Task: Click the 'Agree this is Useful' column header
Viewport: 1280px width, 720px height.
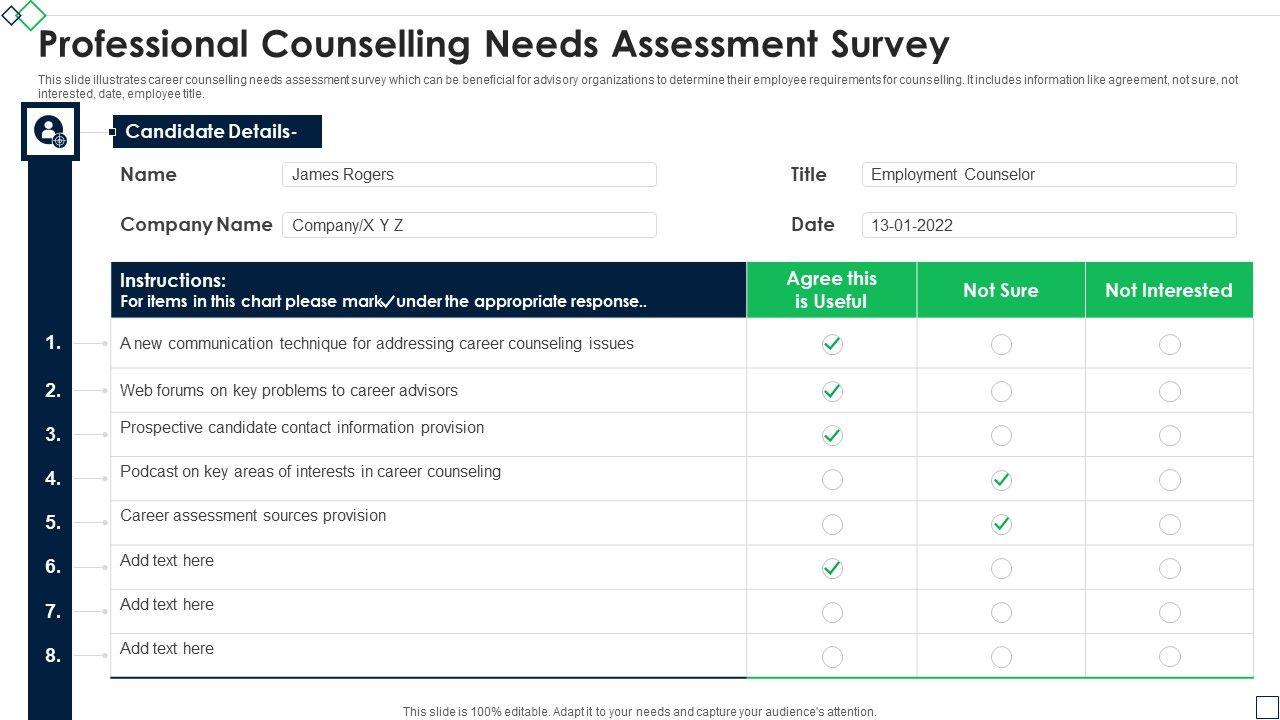Action: point(831,290)
